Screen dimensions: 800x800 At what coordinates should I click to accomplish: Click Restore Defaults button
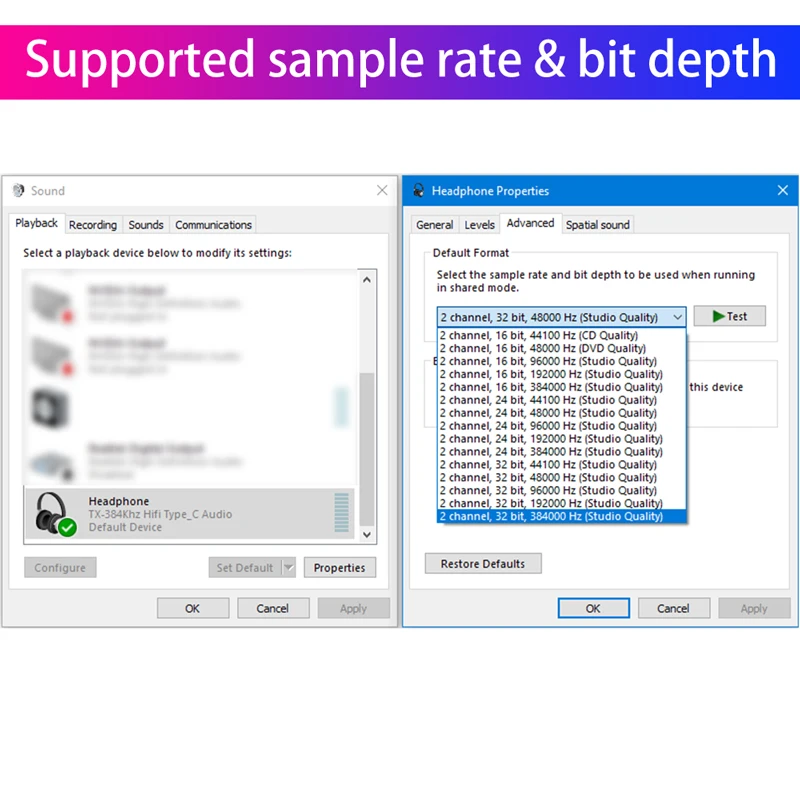pos(483,563)
